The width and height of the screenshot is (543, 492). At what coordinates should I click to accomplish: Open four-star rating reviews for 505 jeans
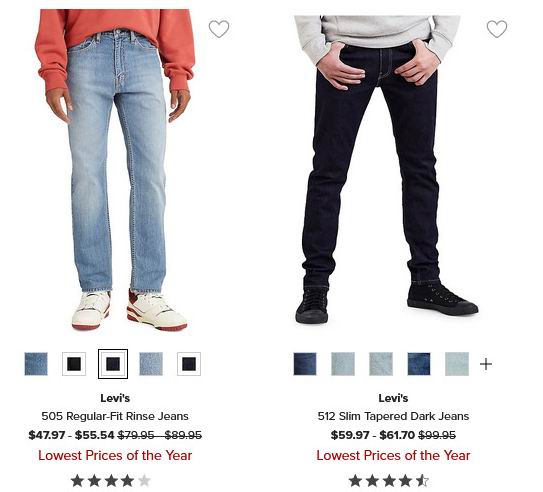(x=111, y=481)
